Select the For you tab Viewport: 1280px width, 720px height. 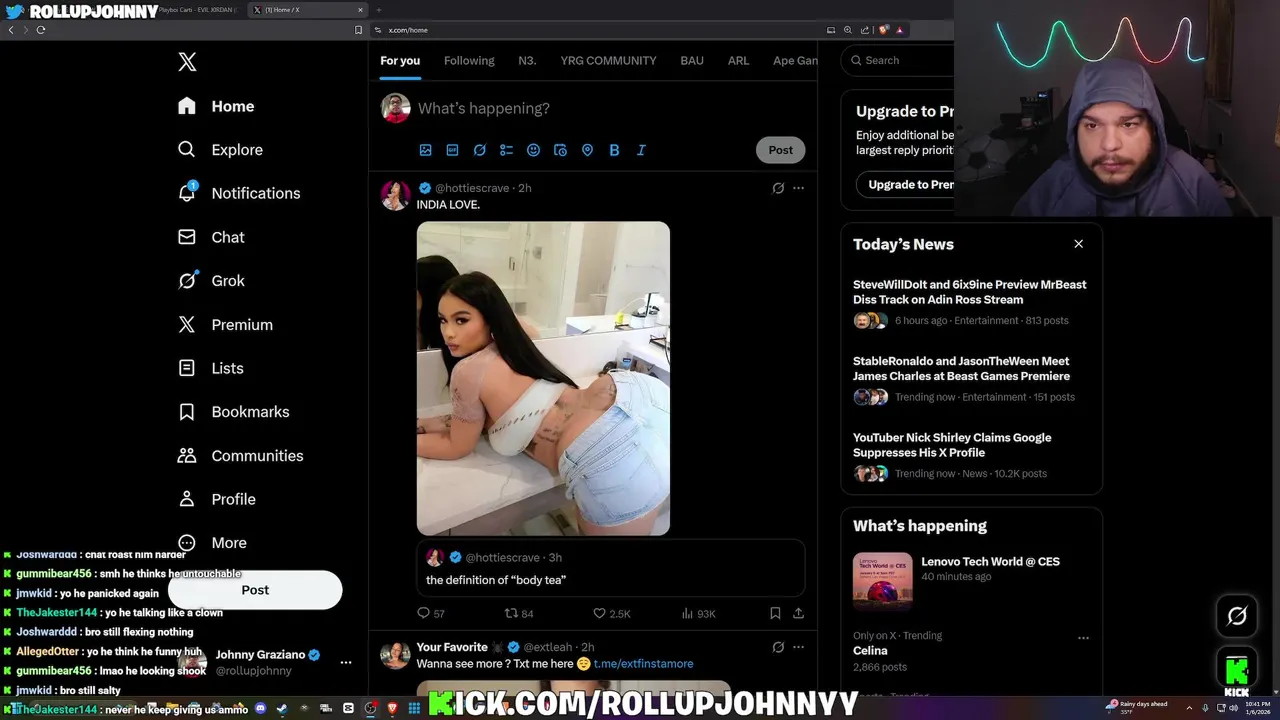coord(400,61)
